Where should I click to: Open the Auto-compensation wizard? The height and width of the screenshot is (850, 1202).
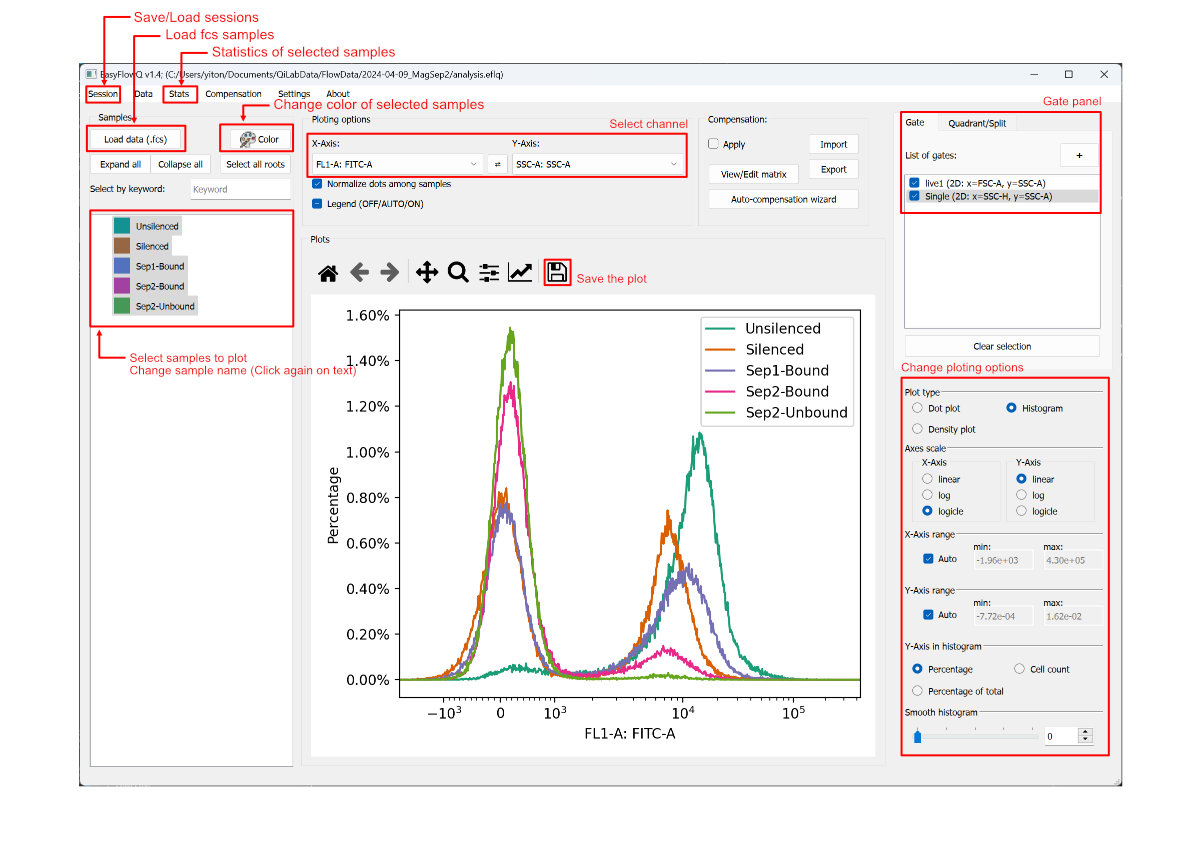point(783,199)
